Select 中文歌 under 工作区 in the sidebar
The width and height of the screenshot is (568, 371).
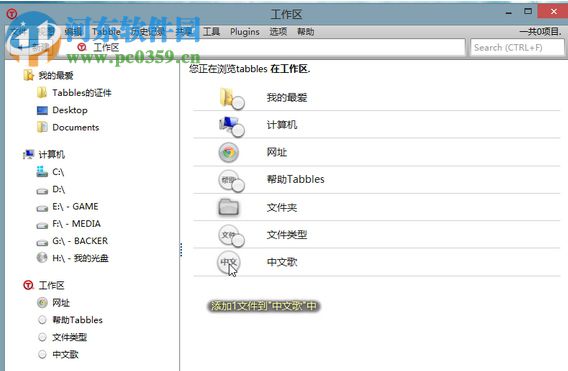(58, 354)
